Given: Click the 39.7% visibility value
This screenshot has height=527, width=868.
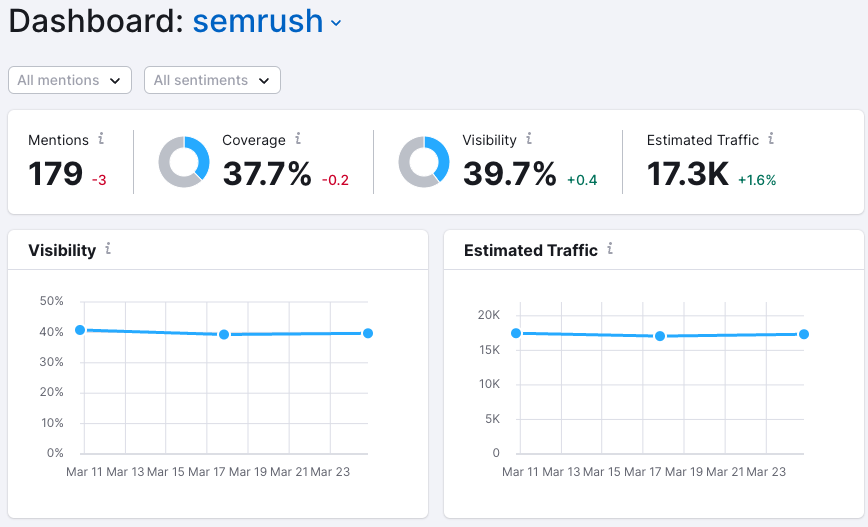Looking at the screenshot, I should pos(509,174).
